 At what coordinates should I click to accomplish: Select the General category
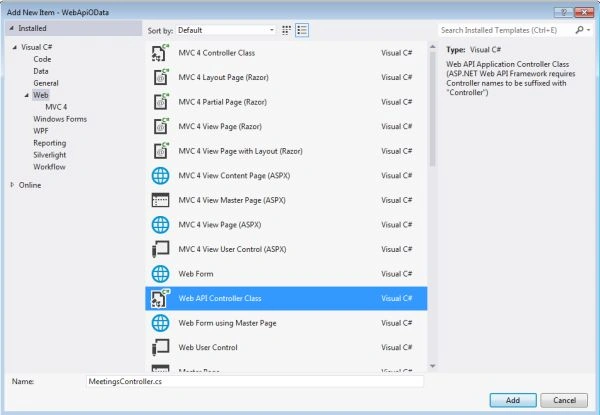tap(46, 83)
